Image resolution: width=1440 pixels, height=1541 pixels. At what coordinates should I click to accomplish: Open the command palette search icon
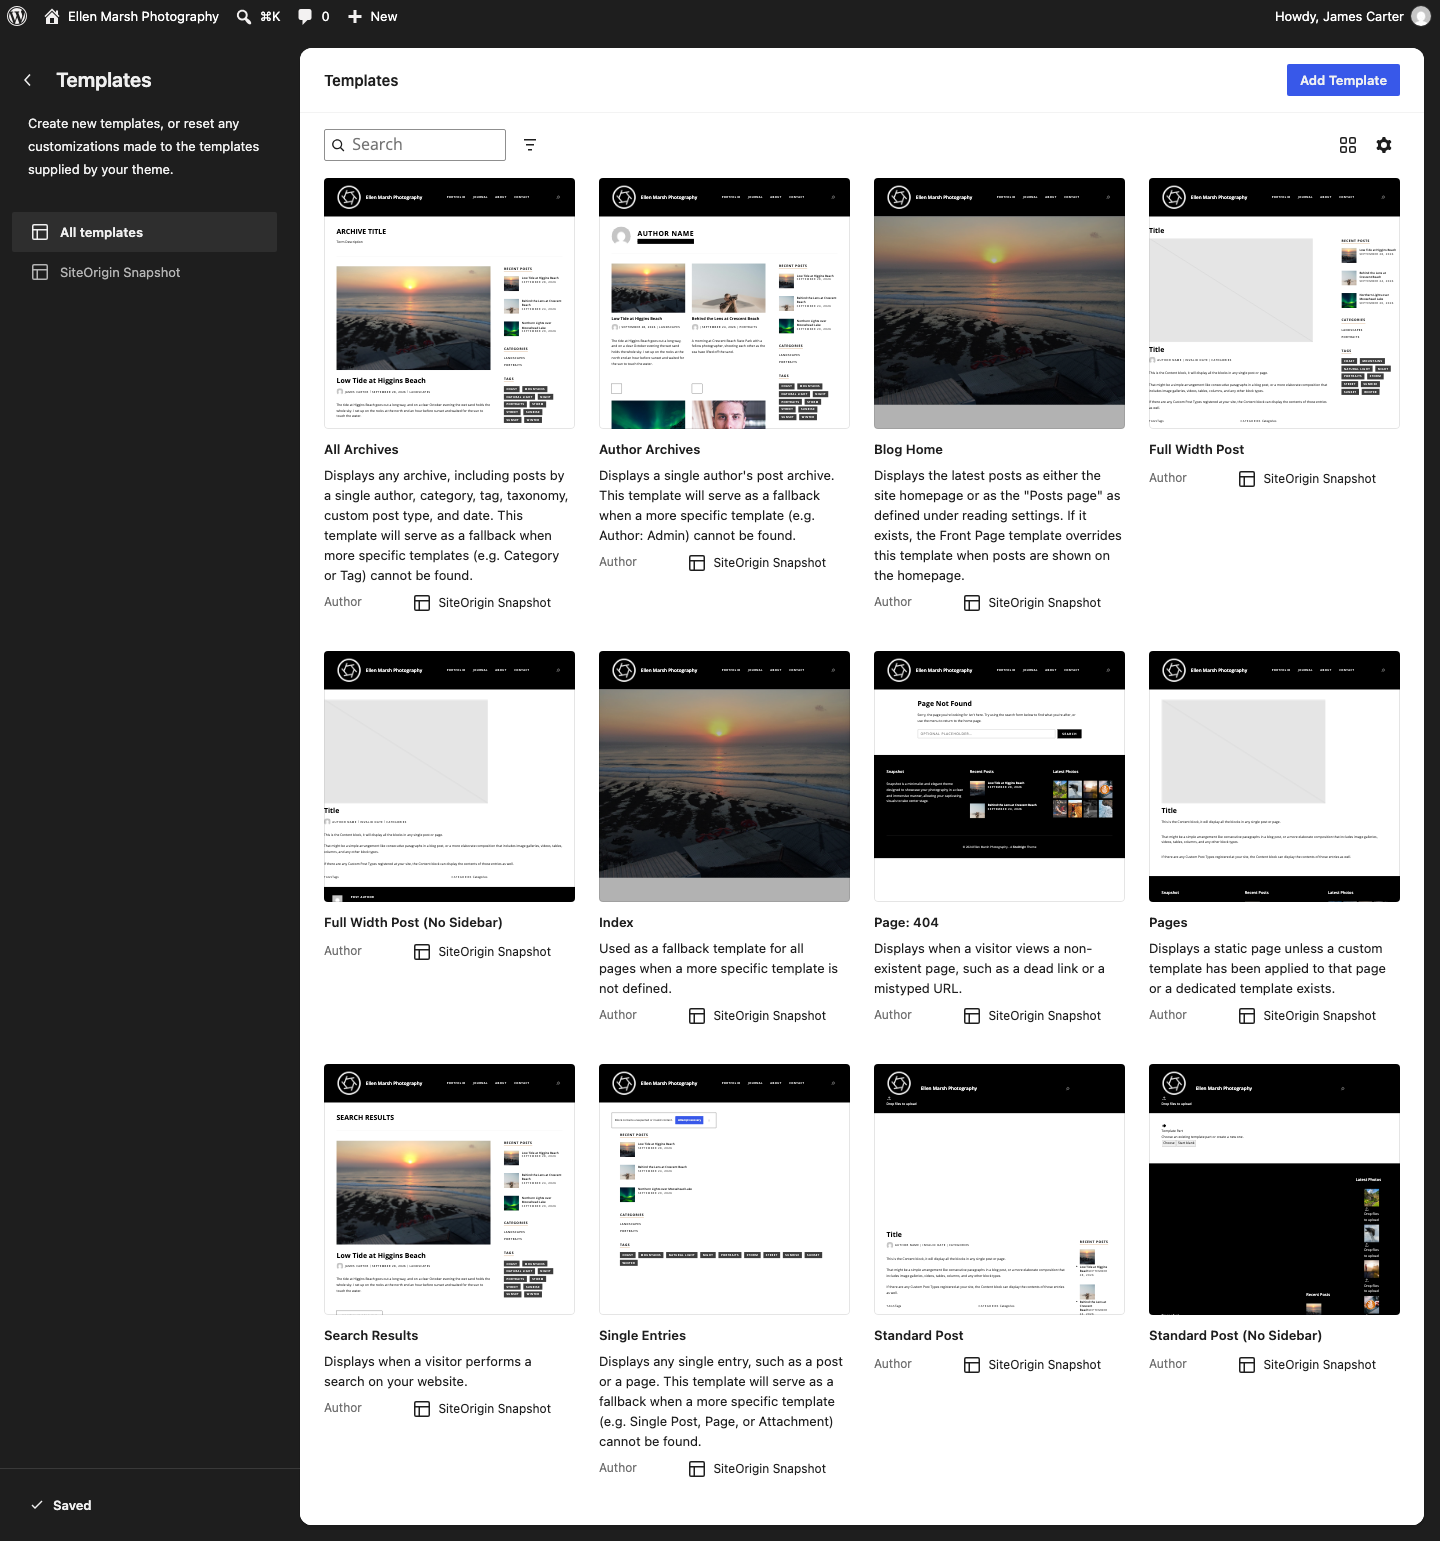click(243, 17)
